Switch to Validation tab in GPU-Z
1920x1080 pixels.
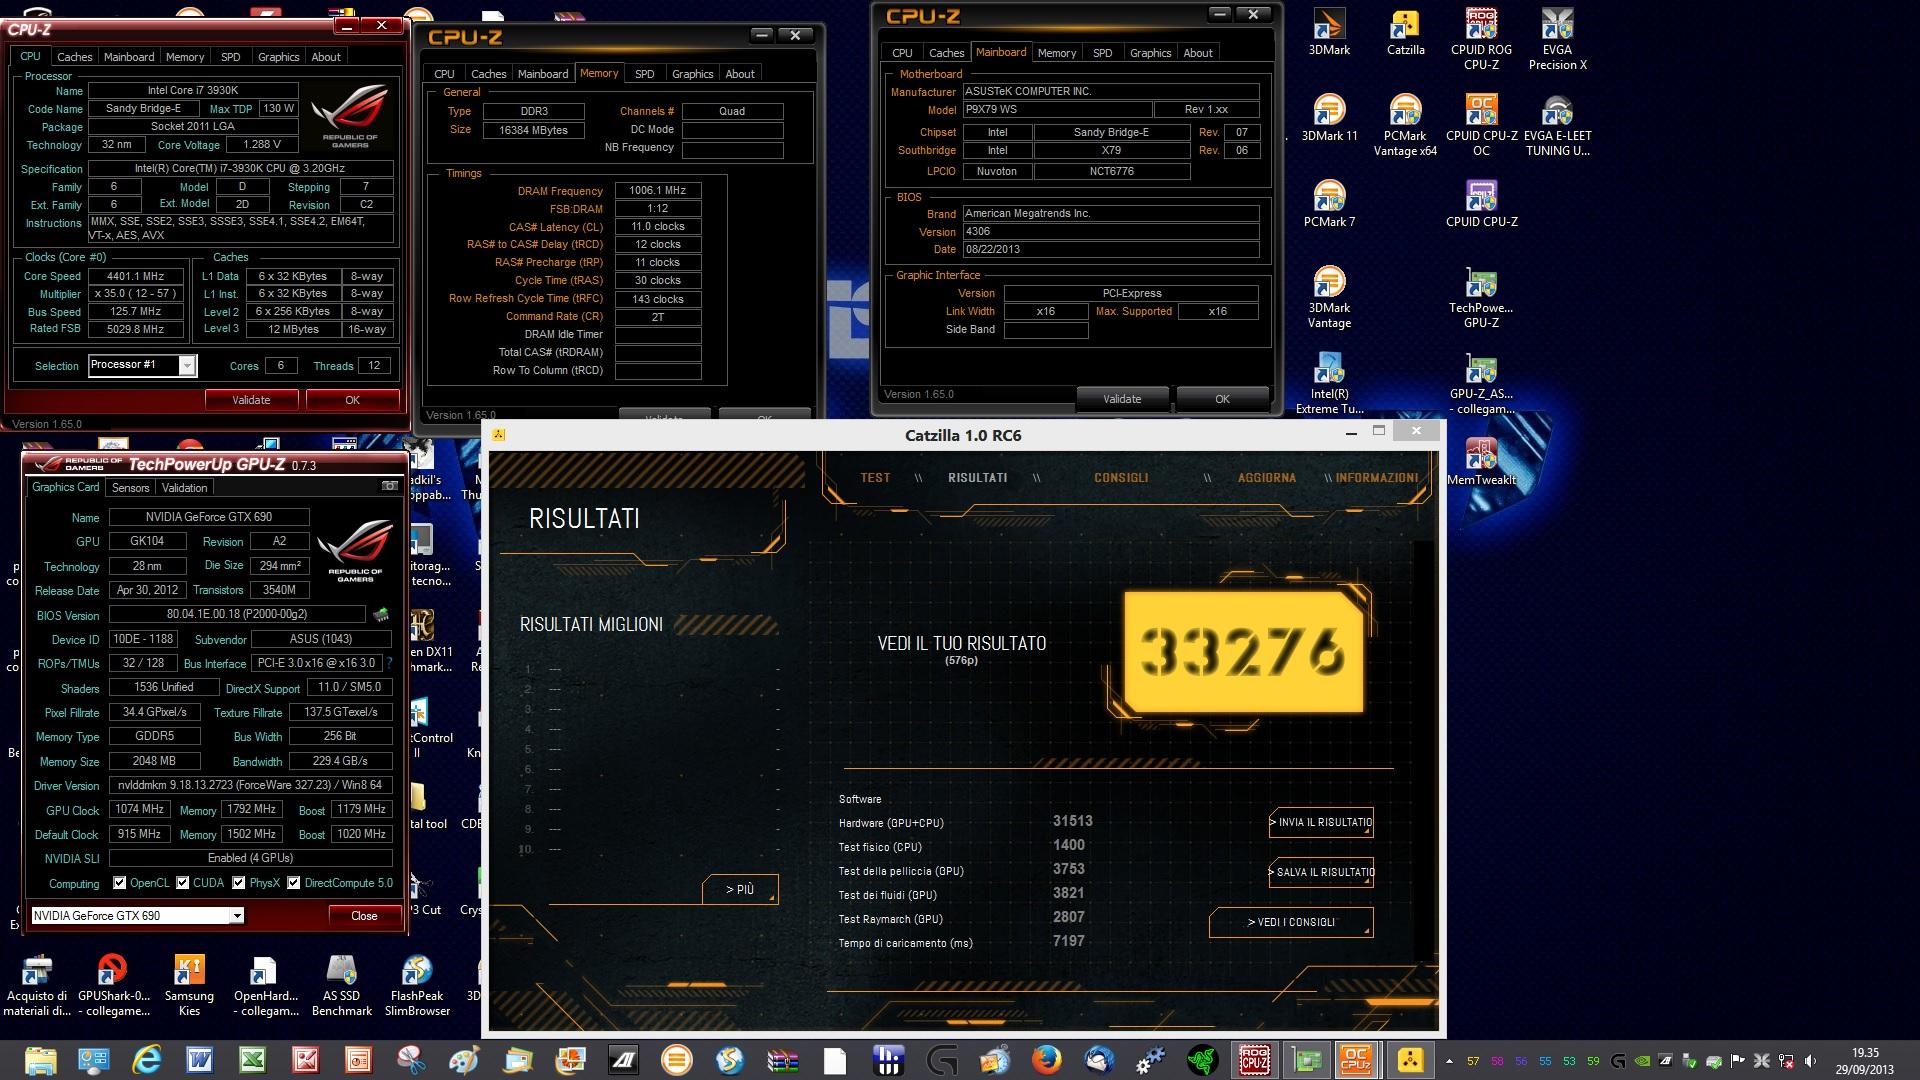[185, 488]
